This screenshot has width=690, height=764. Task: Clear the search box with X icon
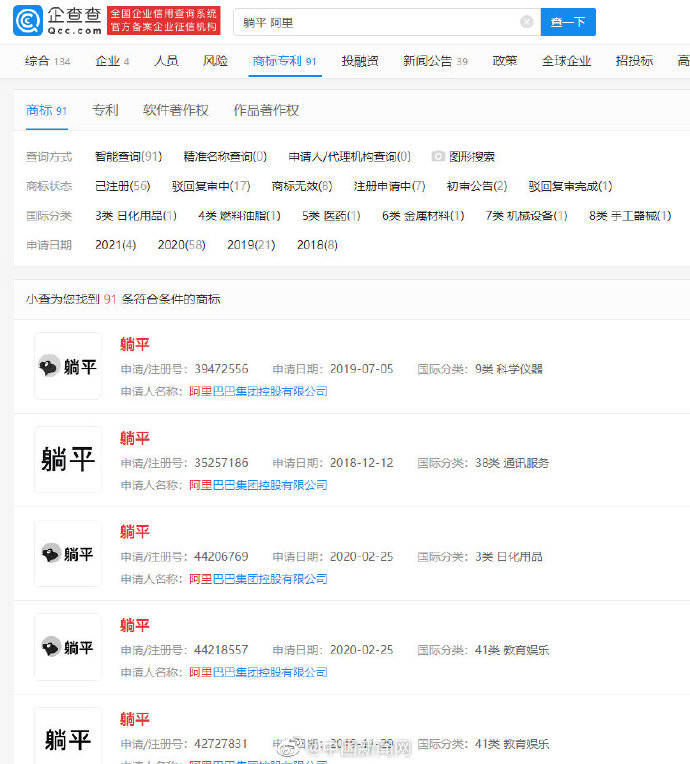click(x=526, y=22)
